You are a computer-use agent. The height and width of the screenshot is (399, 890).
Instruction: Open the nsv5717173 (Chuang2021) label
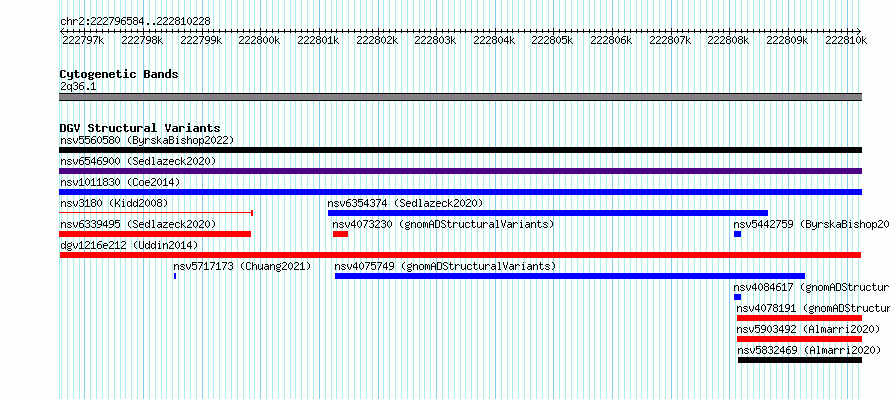242,266
